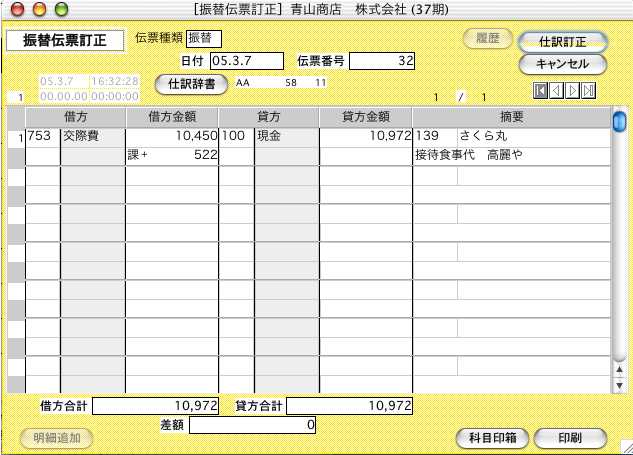Click the 摘要 cell 接待食事代
Viewport: 633px width, 455px height.
pyautogui.click(x=450, y=156)
